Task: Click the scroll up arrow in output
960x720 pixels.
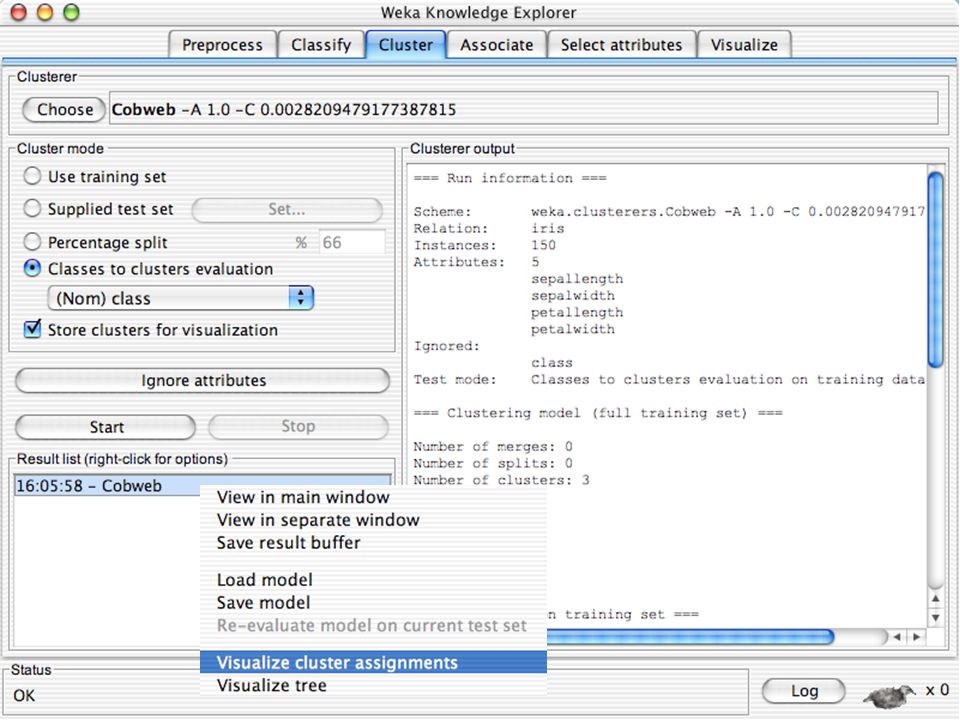Action: point(936,598)
